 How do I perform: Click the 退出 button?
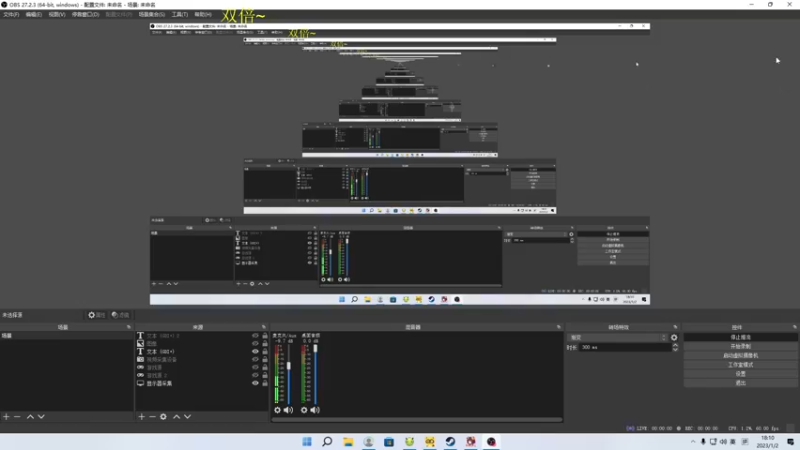(x=740, y=383)
